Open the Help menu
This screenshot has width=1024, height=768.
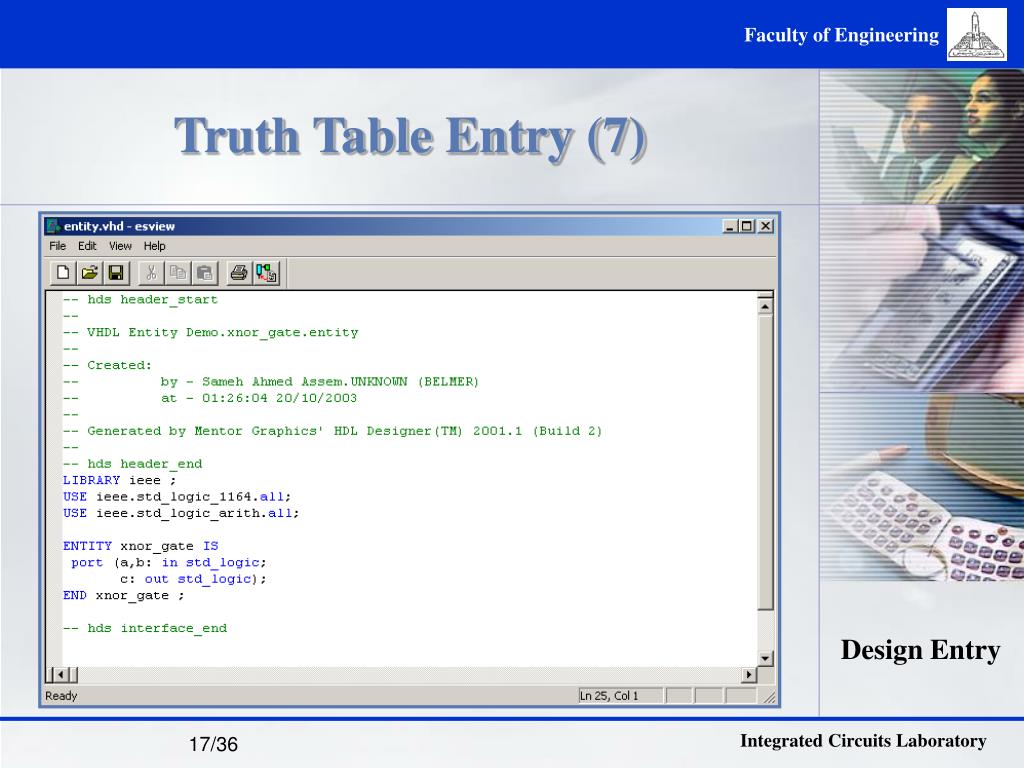pos(155,246)
